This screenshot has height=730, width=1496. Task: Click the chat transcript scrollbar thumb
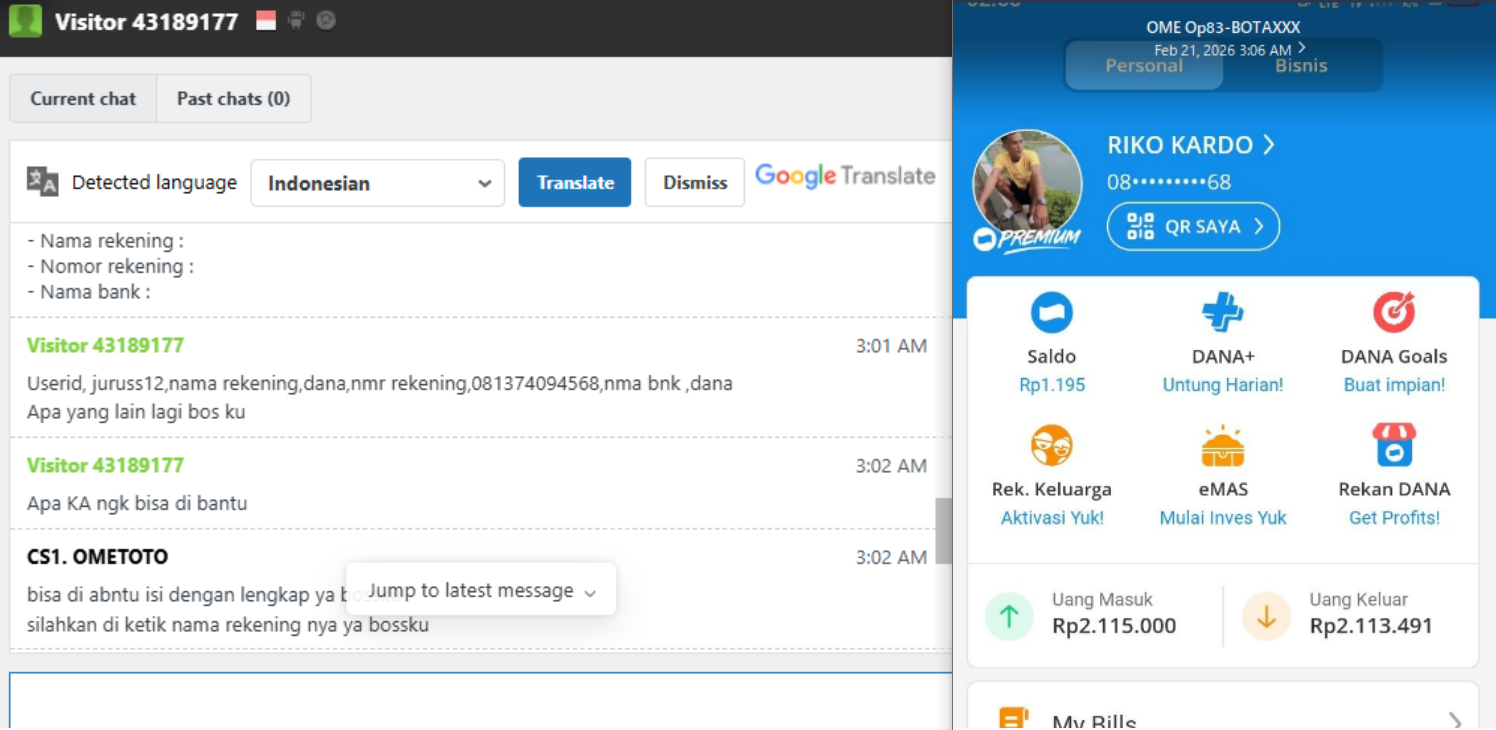point(943,531)
